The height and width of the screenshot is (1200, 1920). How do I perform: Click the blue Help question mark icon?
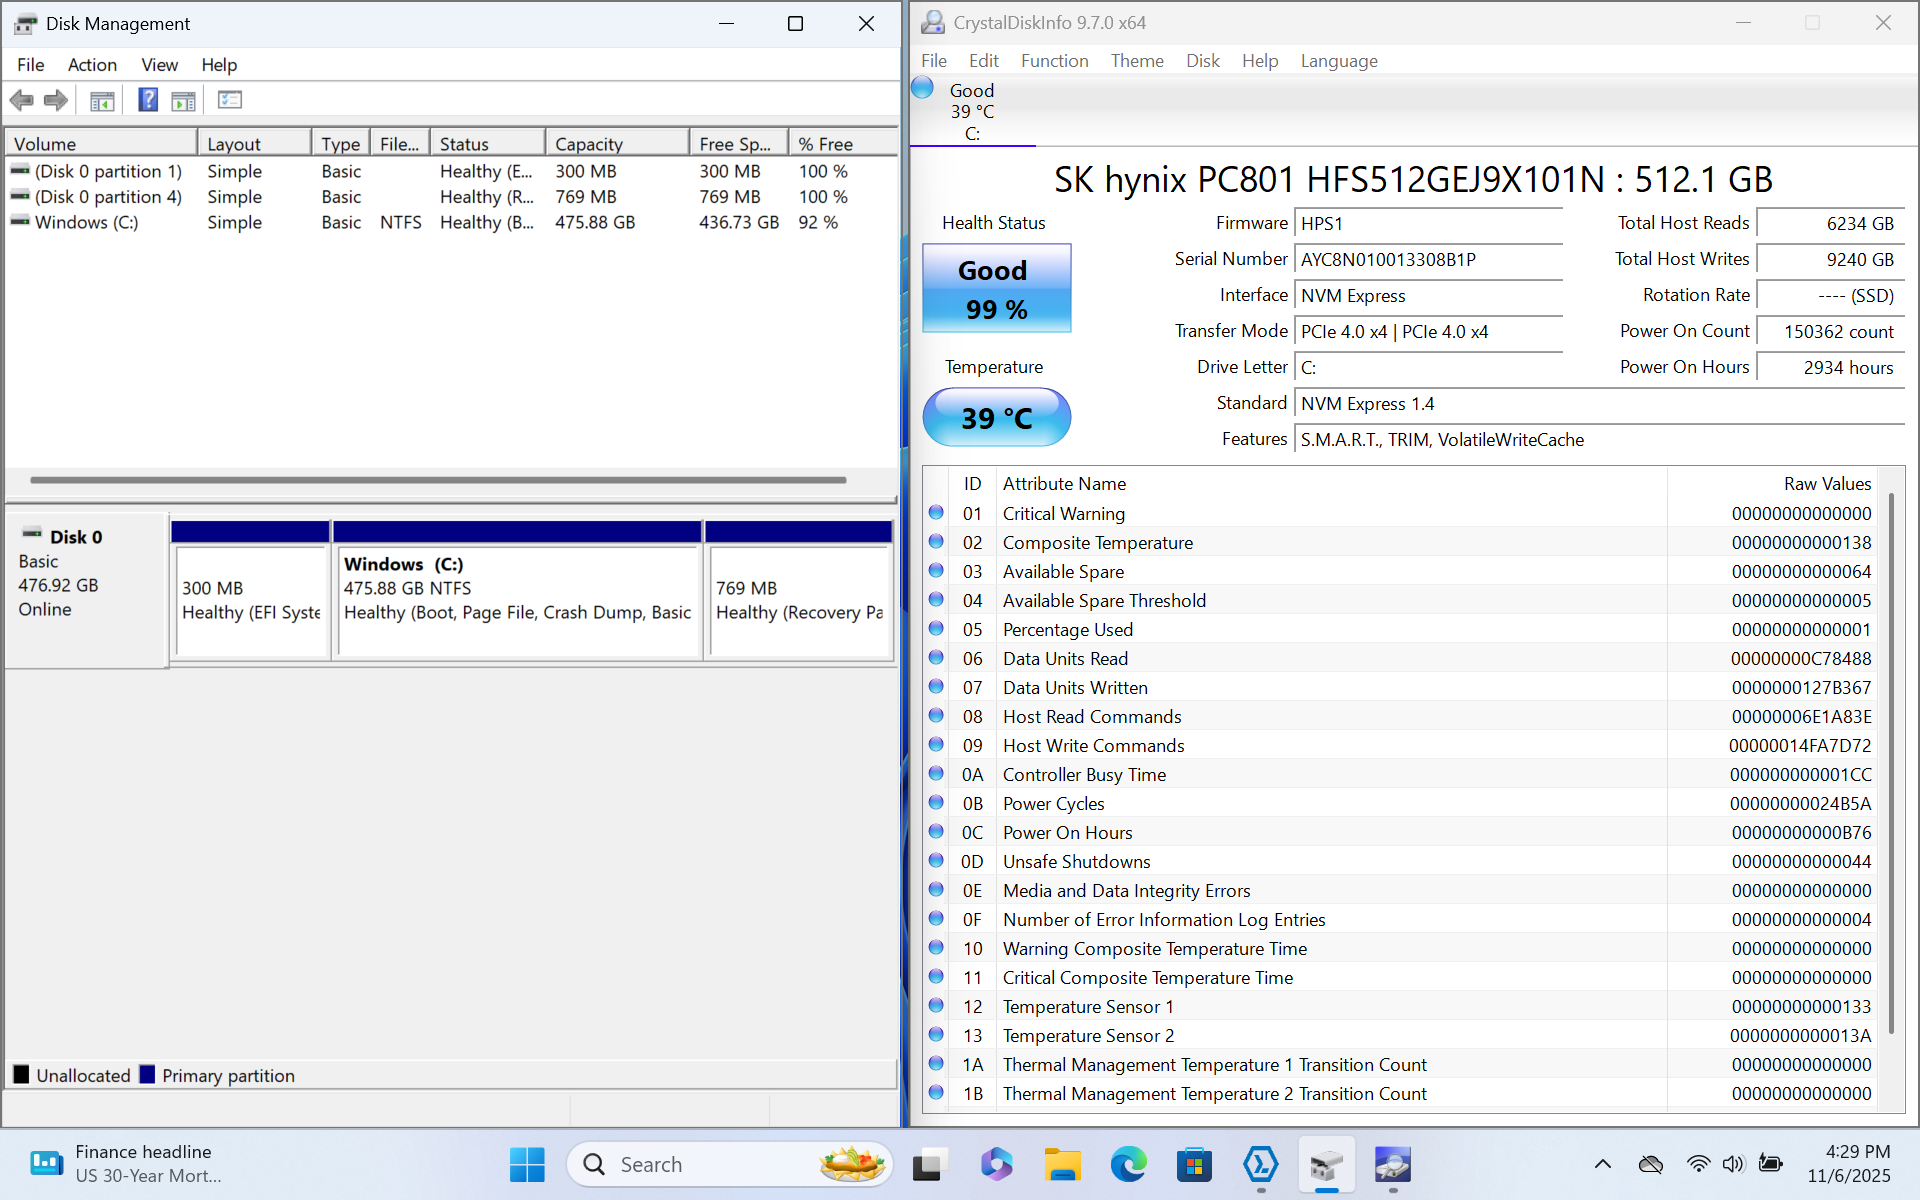(x=148, y=100)
